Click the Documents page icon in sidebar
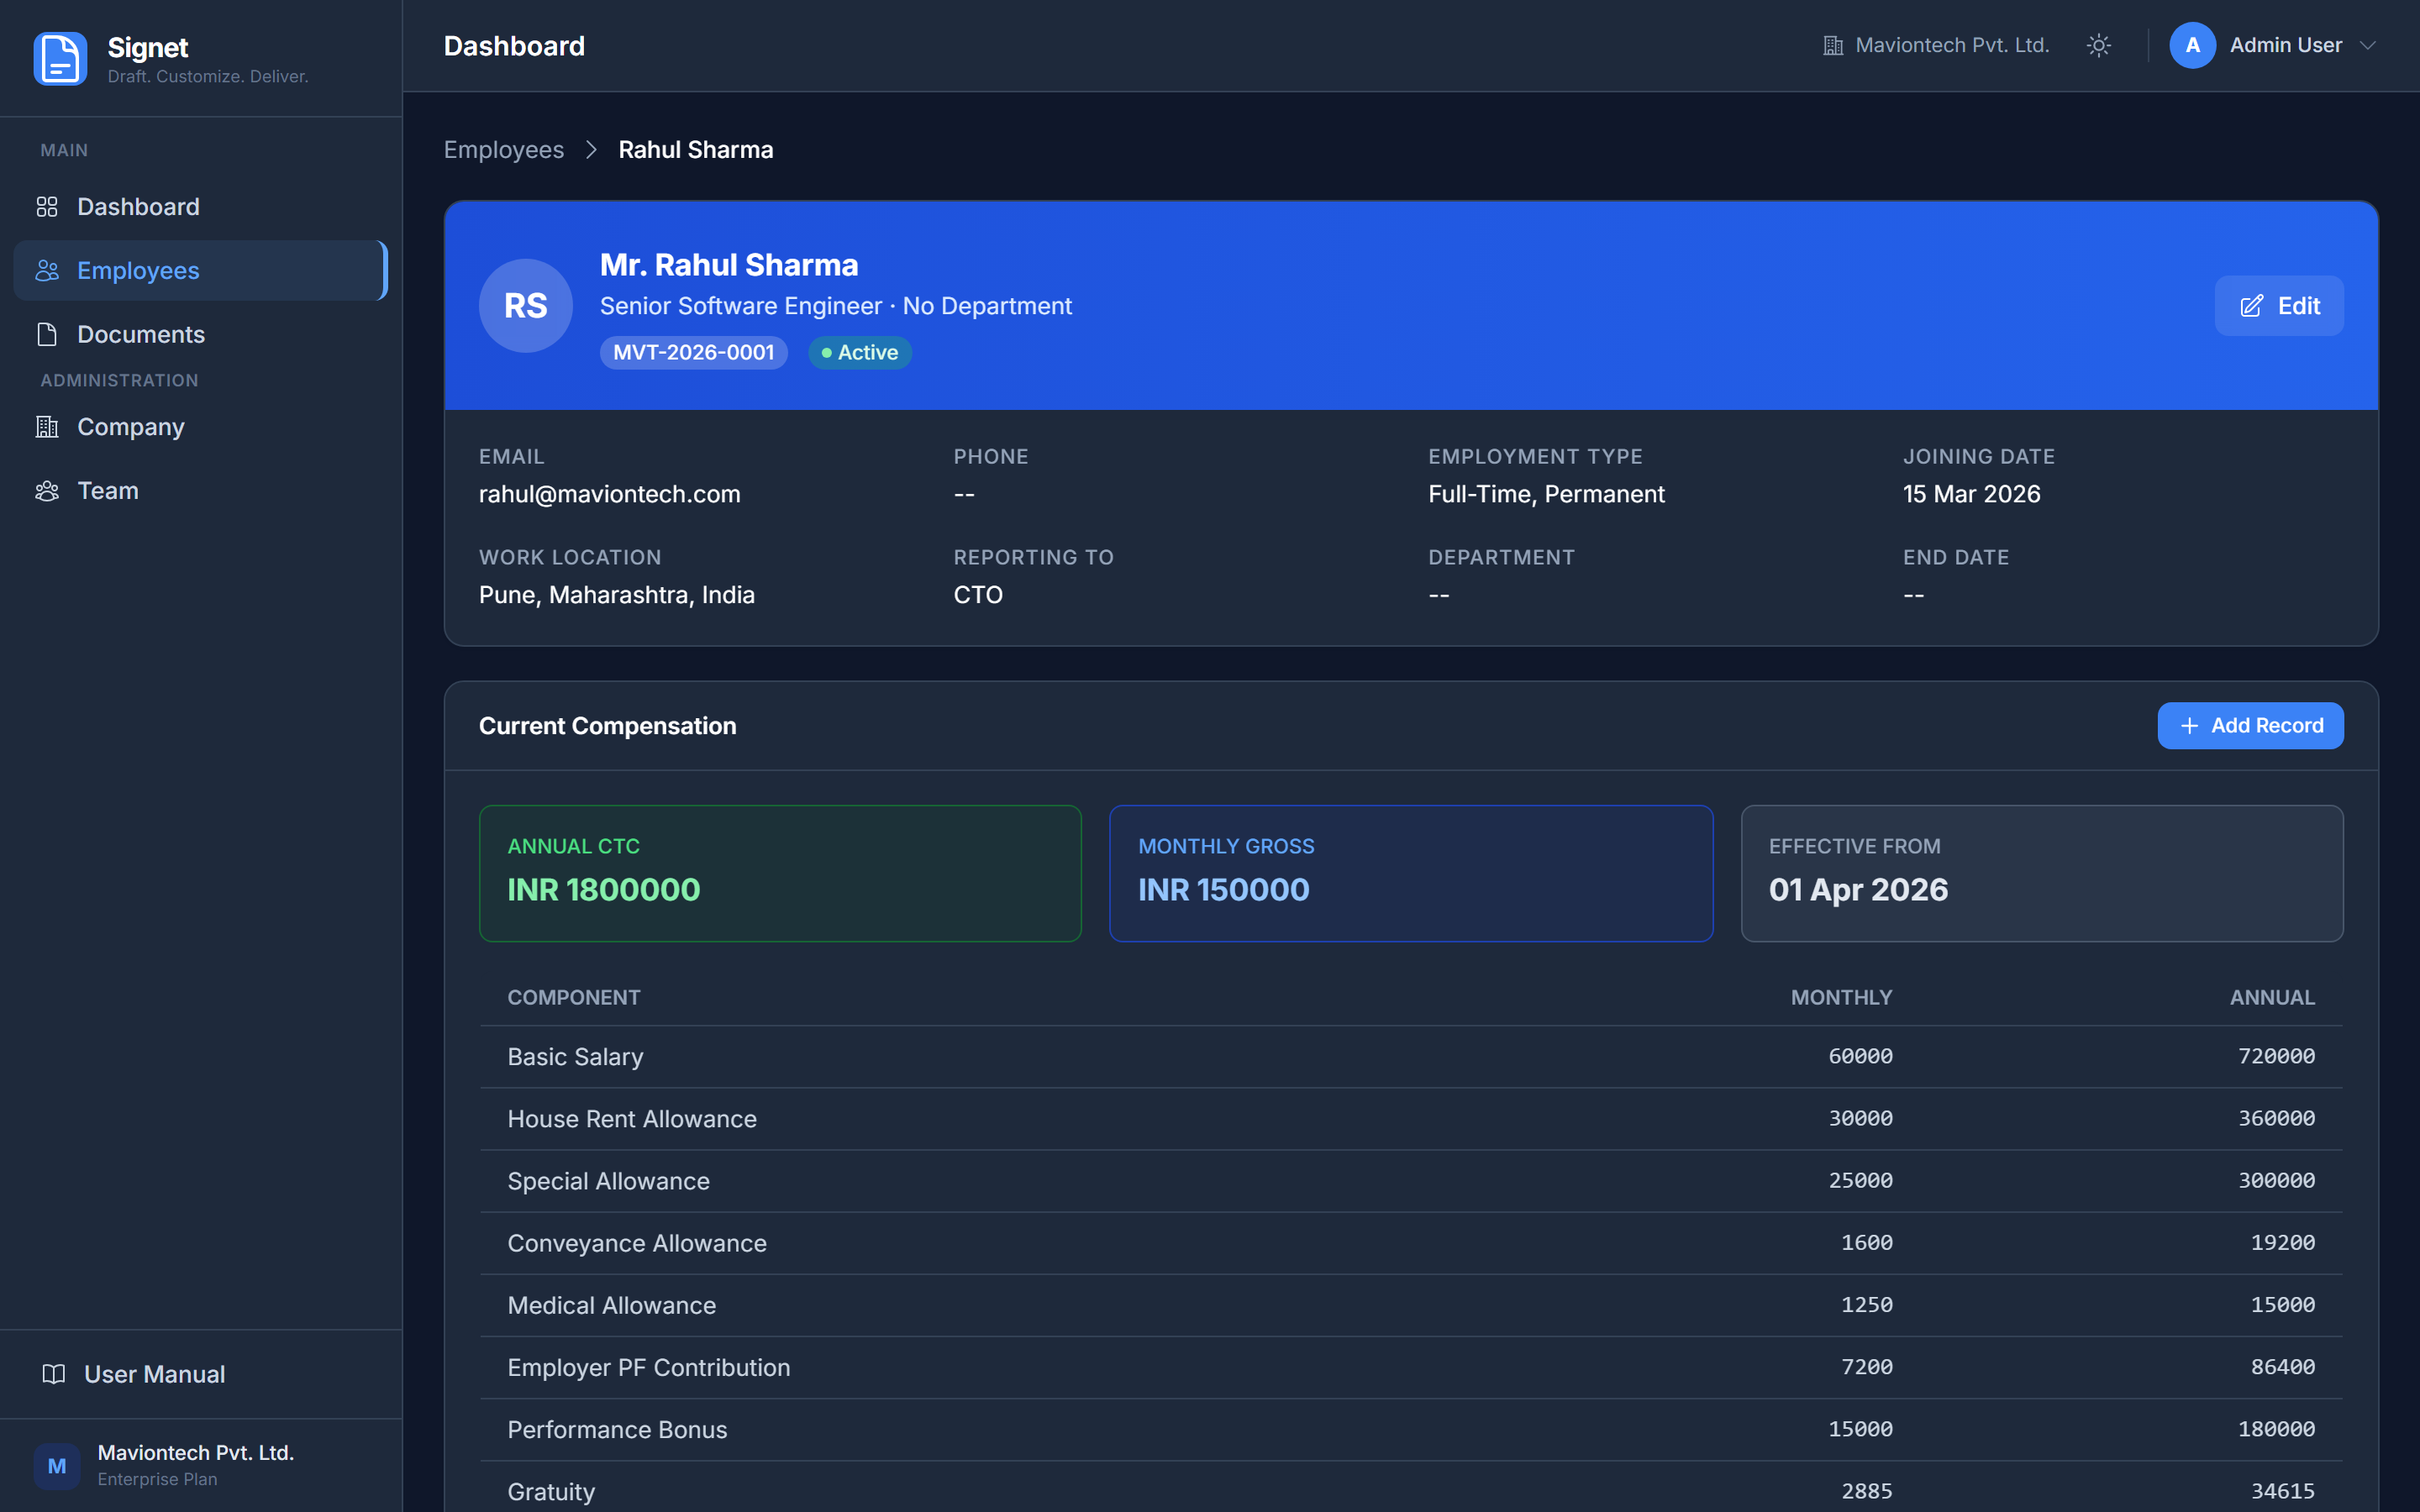The width and height of the screenshot is (2420, 1512). click(47, 335)
